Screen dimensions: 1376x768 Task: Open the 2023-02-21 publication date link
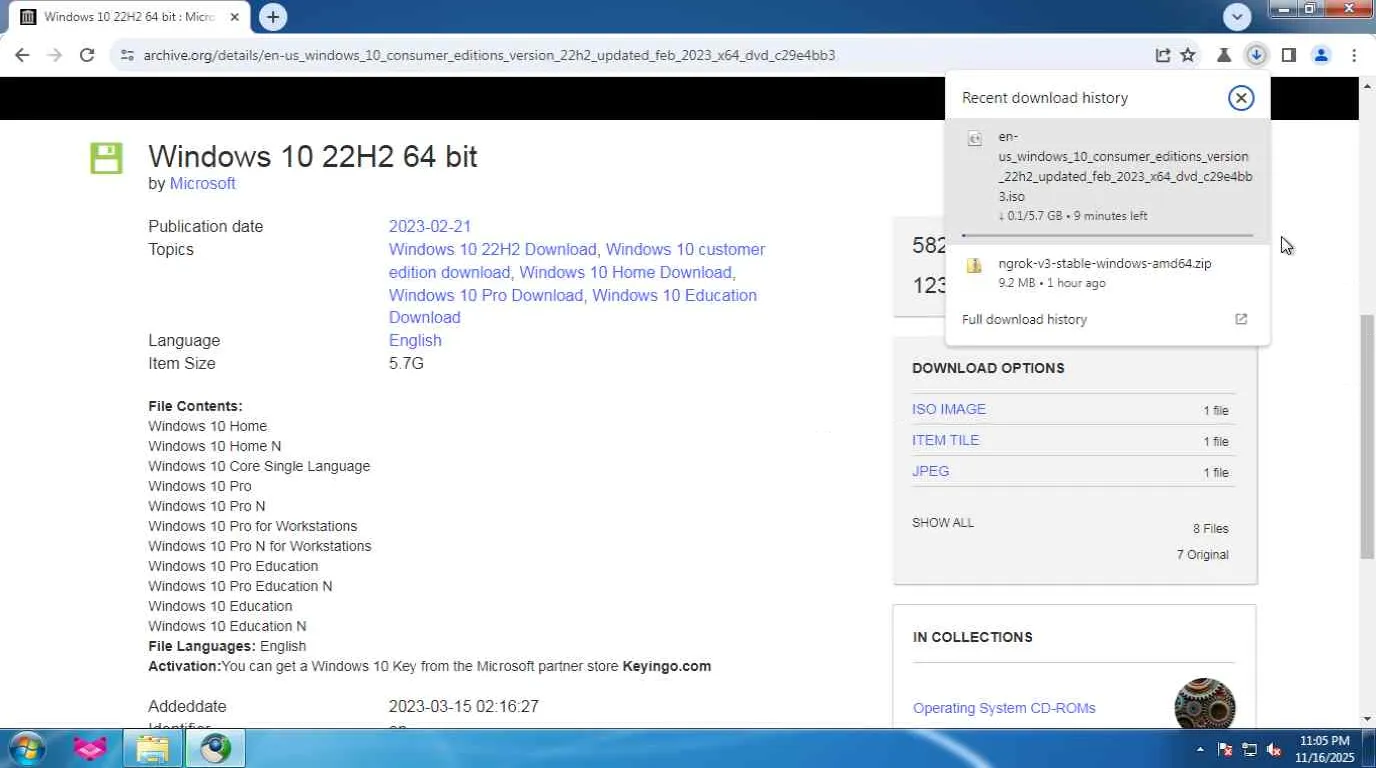(x=430, y=227)
